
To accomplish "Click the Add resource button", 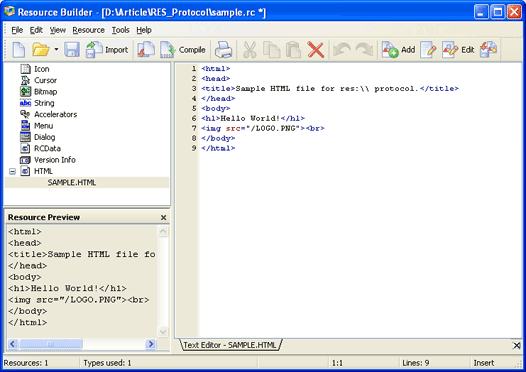I will coord(399,50).
